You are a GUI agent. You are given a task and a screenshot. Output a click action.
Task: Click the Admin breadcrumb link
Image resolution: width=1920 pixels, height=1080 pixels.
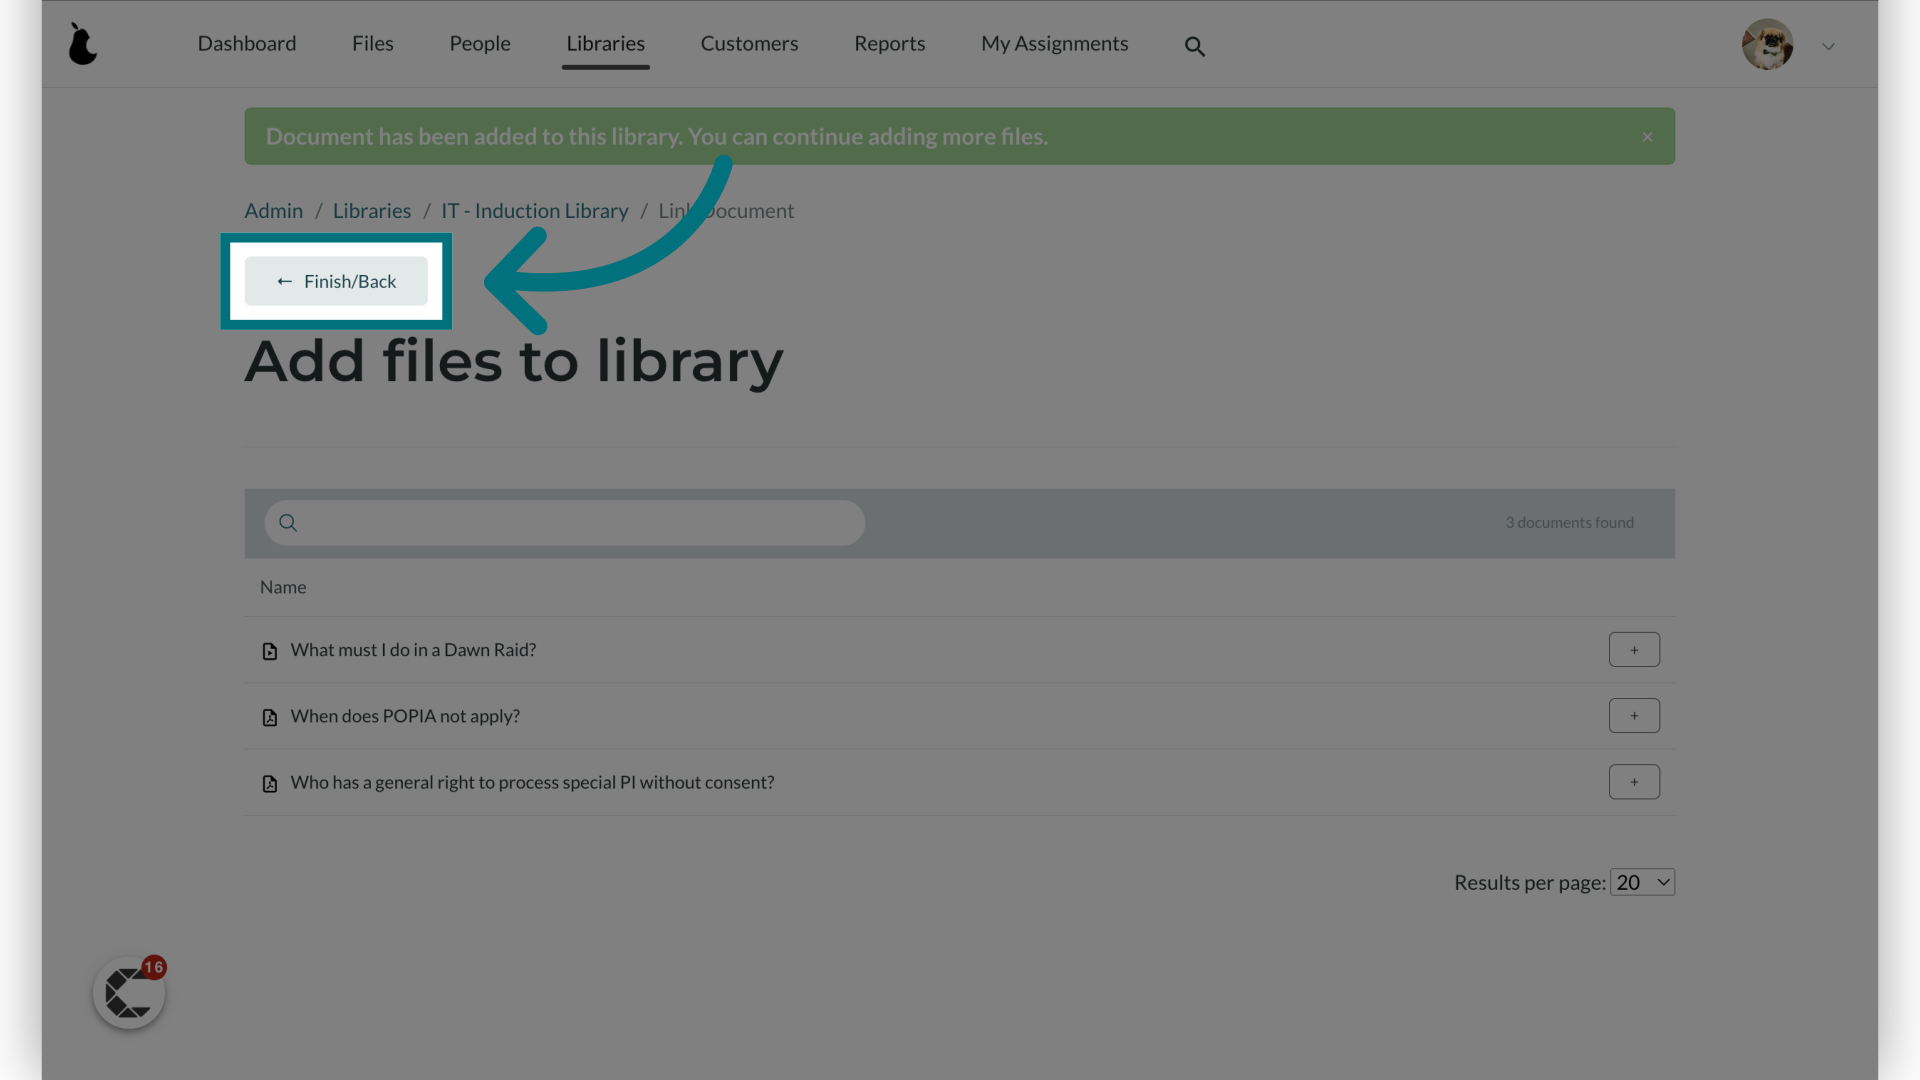(x=273, y=210)
